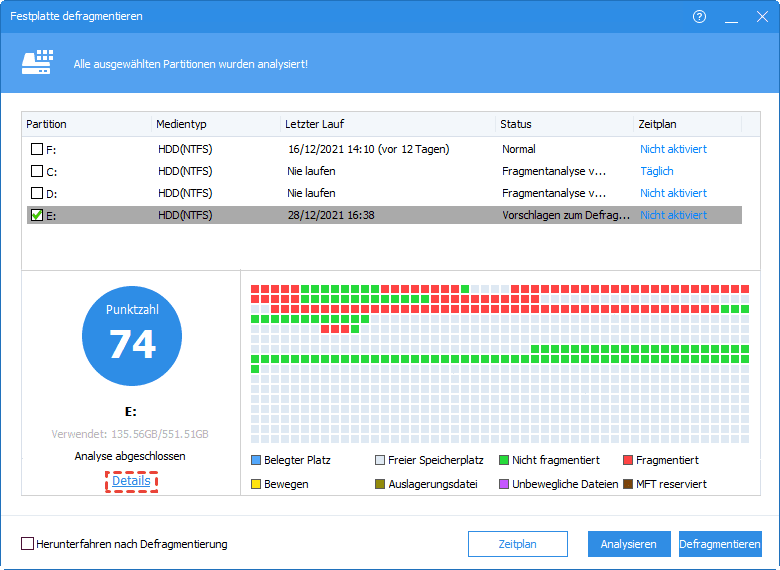The width and height of the screenshot is (780, 570).
Task: Select D: row Fragmentanalyse status cell
Action: (x=554, y=193)
